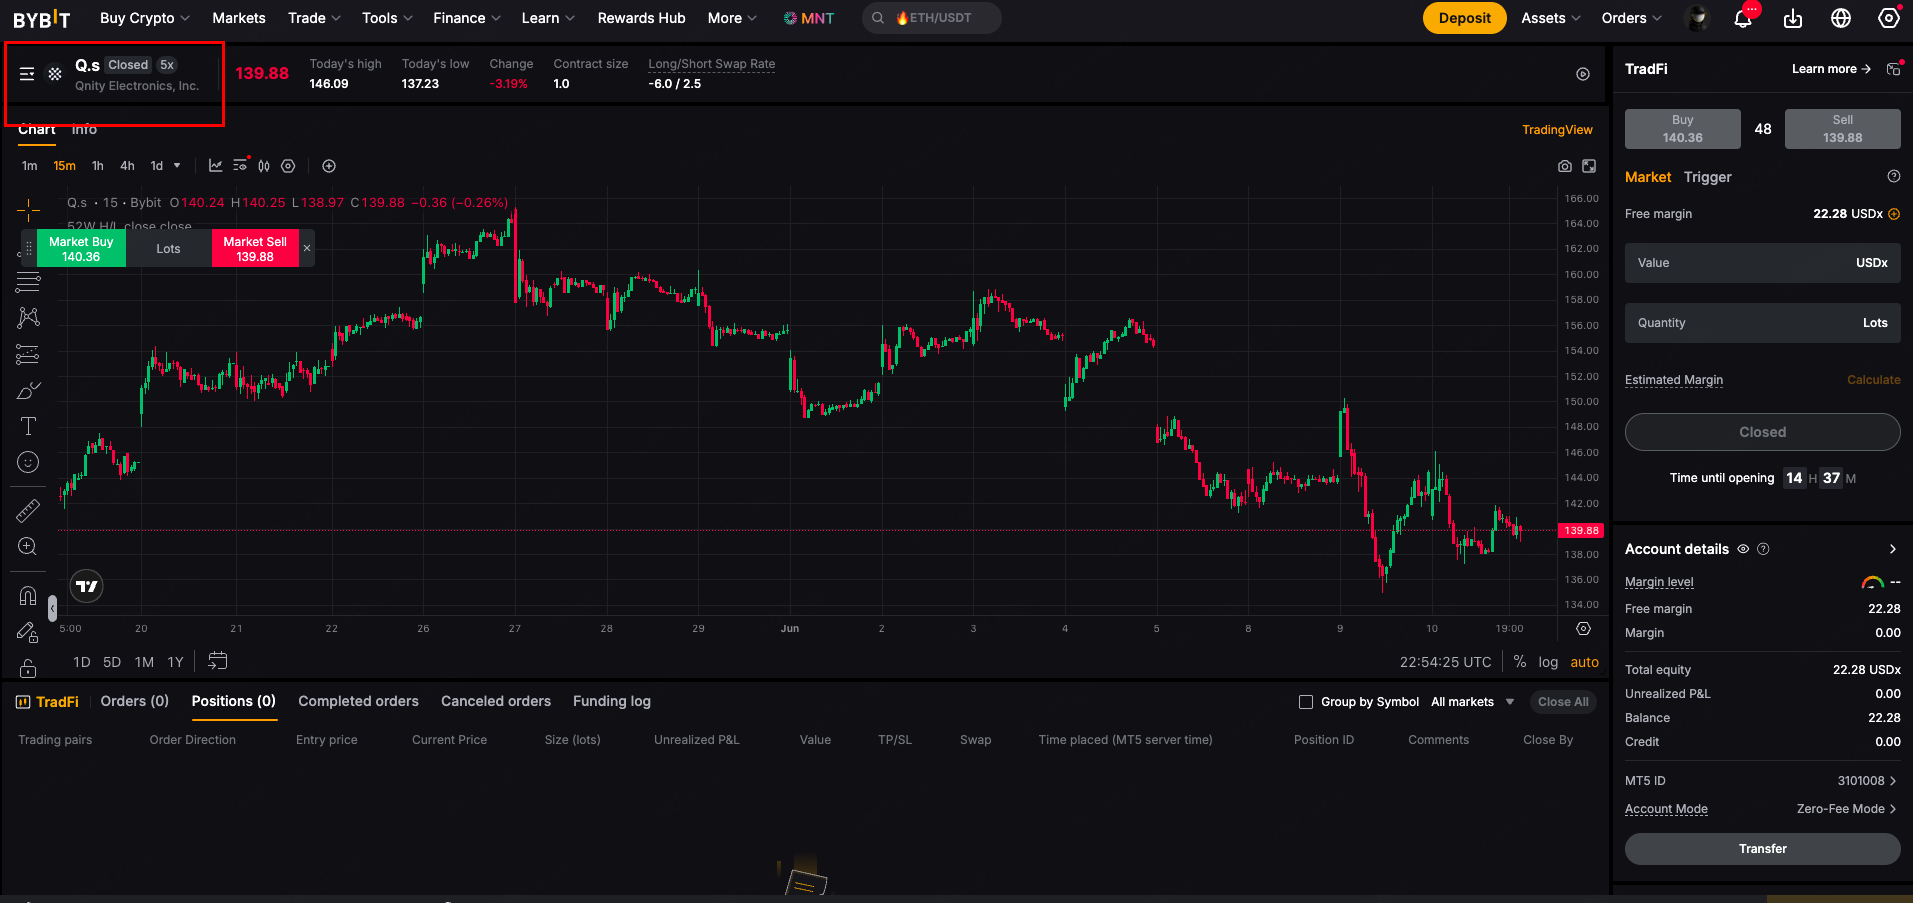
Task: Take a chart snapshot with camera icon
Action: coord(1565,166)
